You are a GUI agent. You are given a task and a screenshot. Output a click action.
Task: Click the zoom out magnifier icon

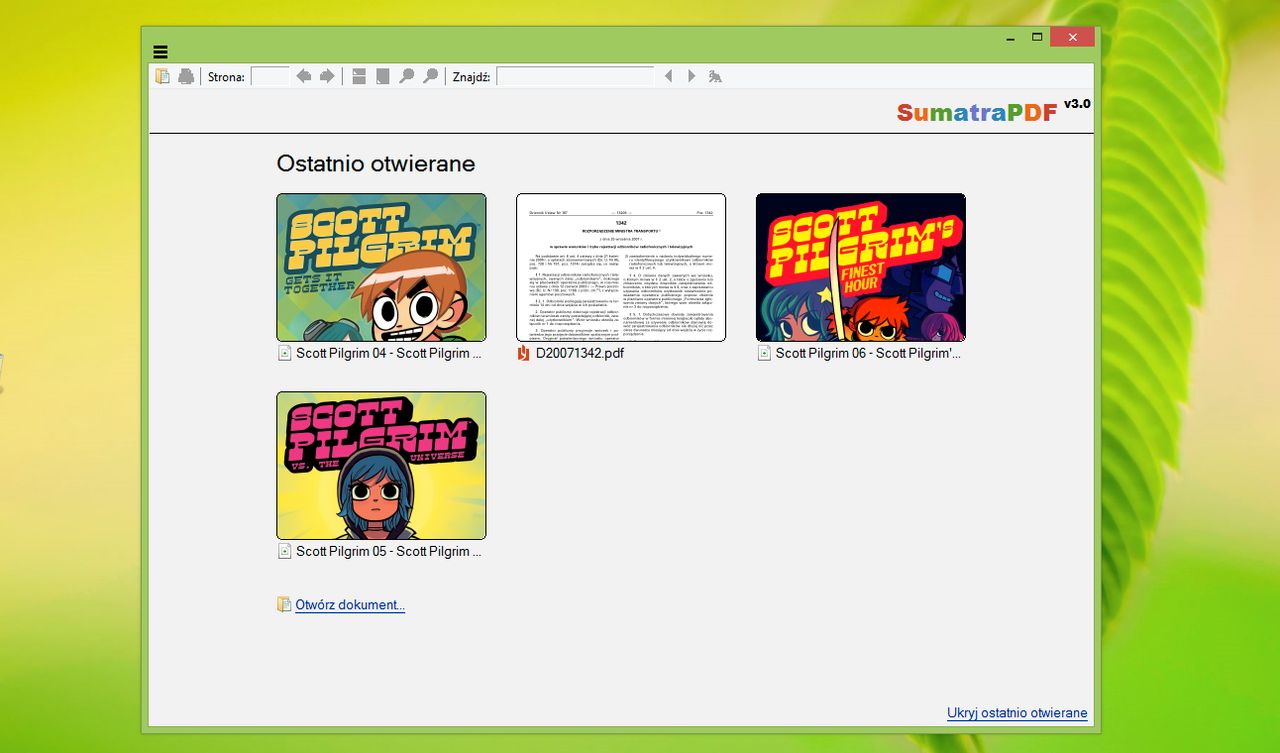[x=407, y=76]
